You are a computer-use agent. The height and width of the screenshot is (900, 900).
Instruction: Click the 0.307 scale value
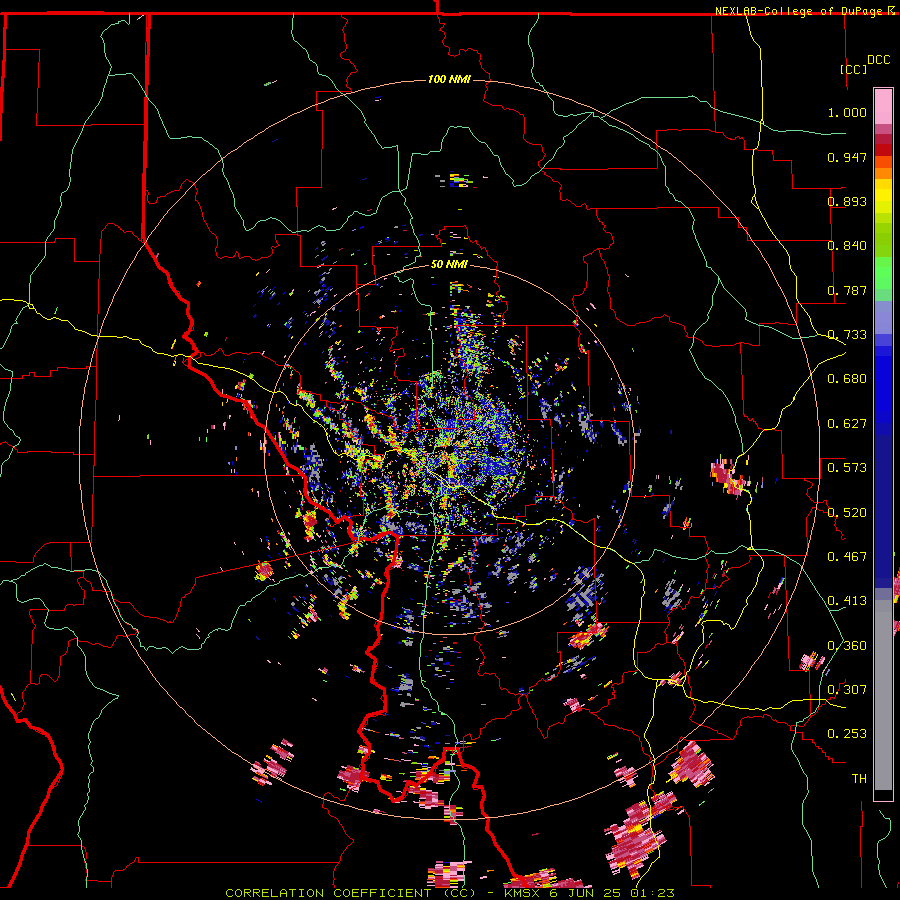847,690
